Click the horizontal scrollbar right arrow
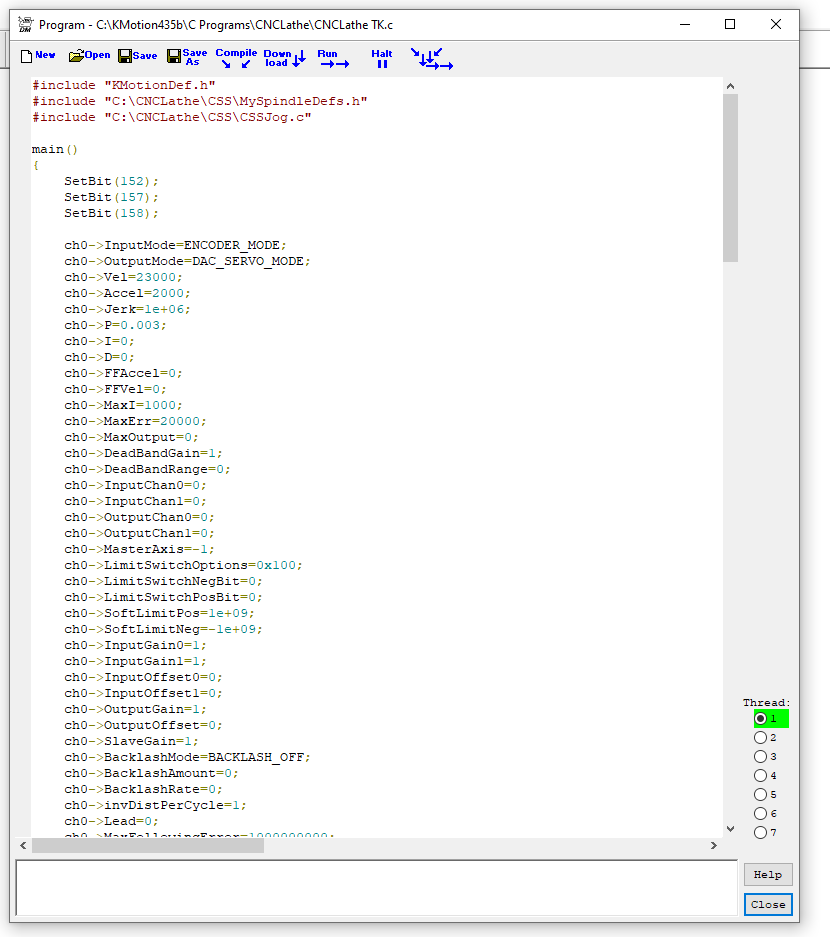The height and width of the screenshot is (937, 830). (714, 846)
